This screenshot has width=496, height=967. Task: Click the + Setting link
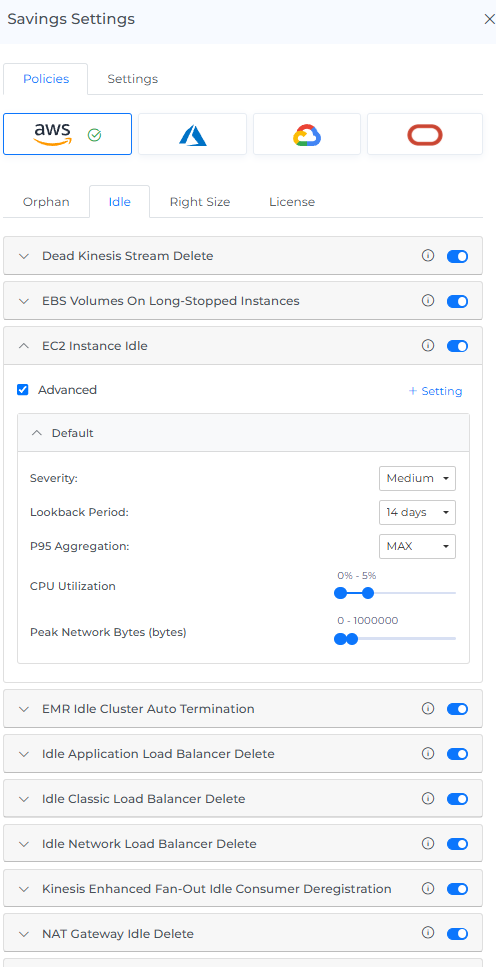436,391
